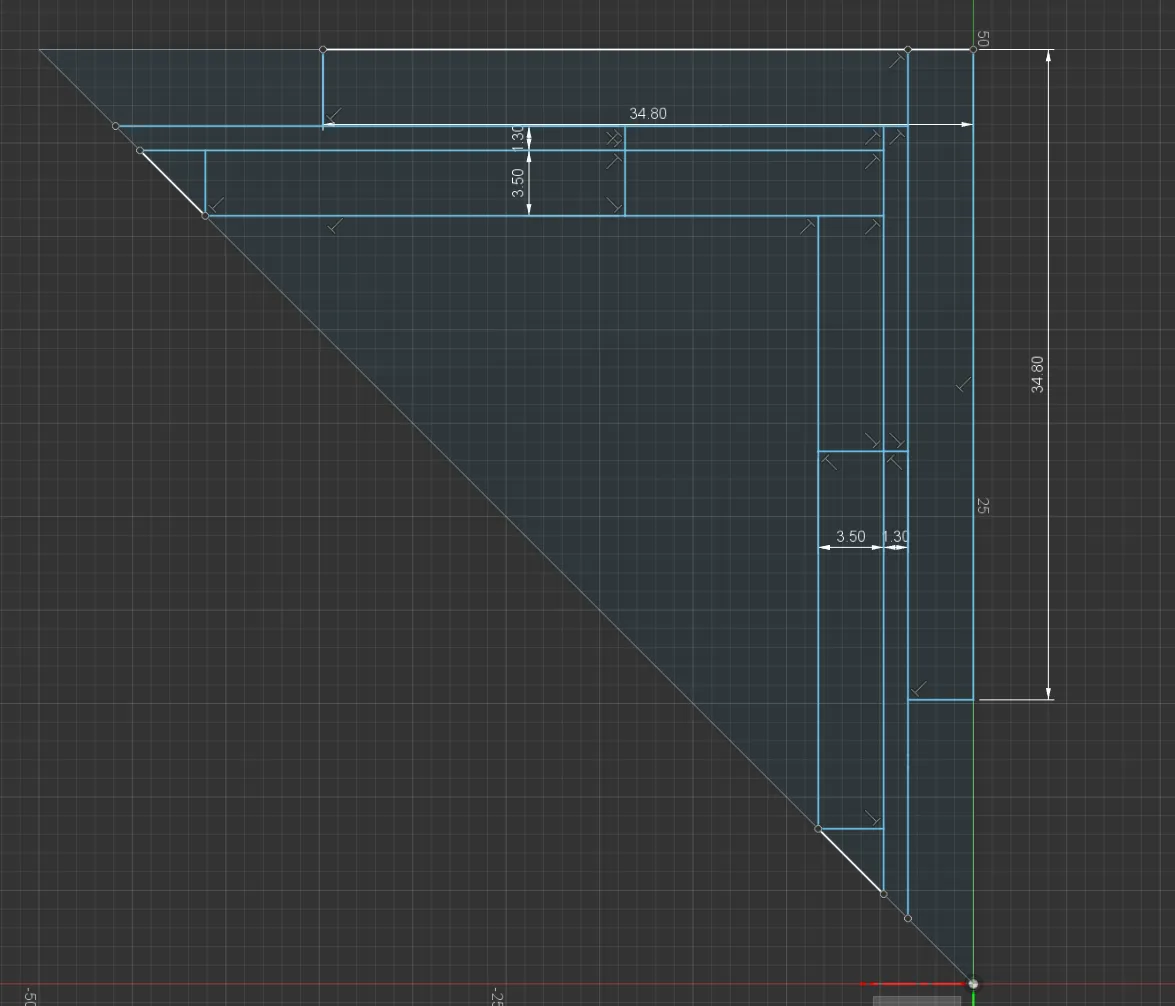
Task: Click the axis label 50 at the top right
Action: (983, 38)
